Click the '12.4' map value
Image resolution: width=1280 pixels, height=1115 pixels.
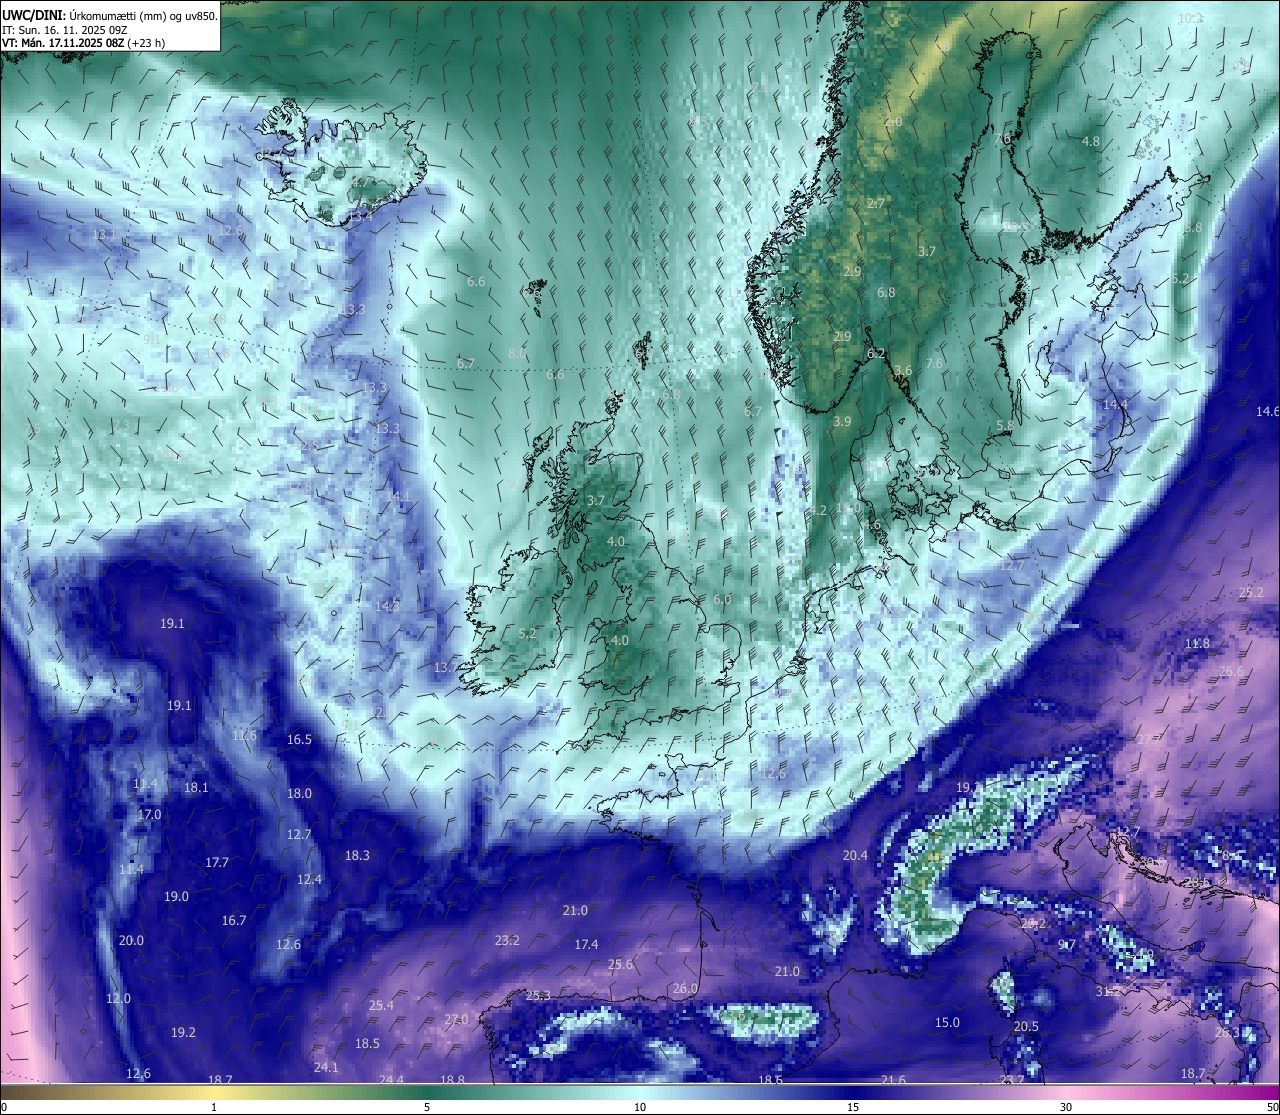pyautogui.click(x=309, y=880)
